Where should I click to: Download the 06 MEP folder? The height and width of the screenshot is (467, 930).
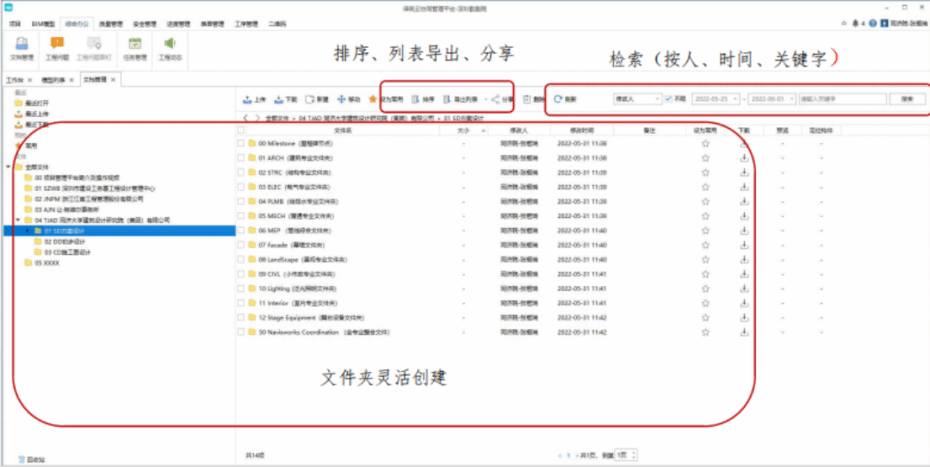click(744, 230)
